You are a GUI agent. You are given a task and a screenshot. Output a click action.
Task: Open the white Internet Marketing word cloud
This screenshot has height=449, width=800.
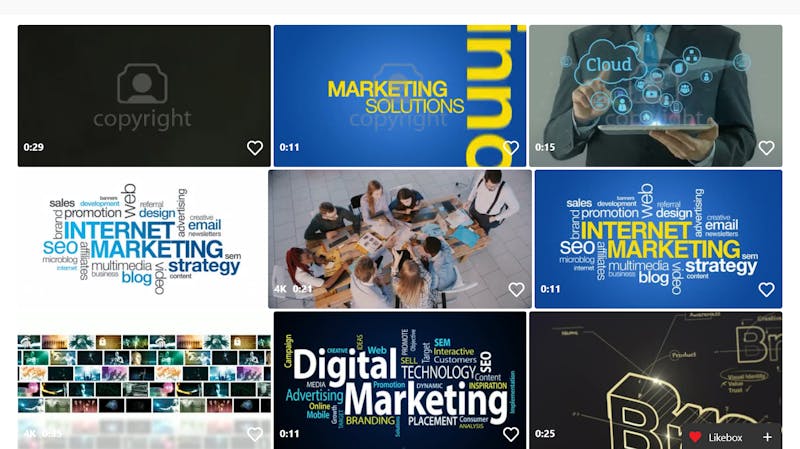pyautogui.click(x=144, y=239)
